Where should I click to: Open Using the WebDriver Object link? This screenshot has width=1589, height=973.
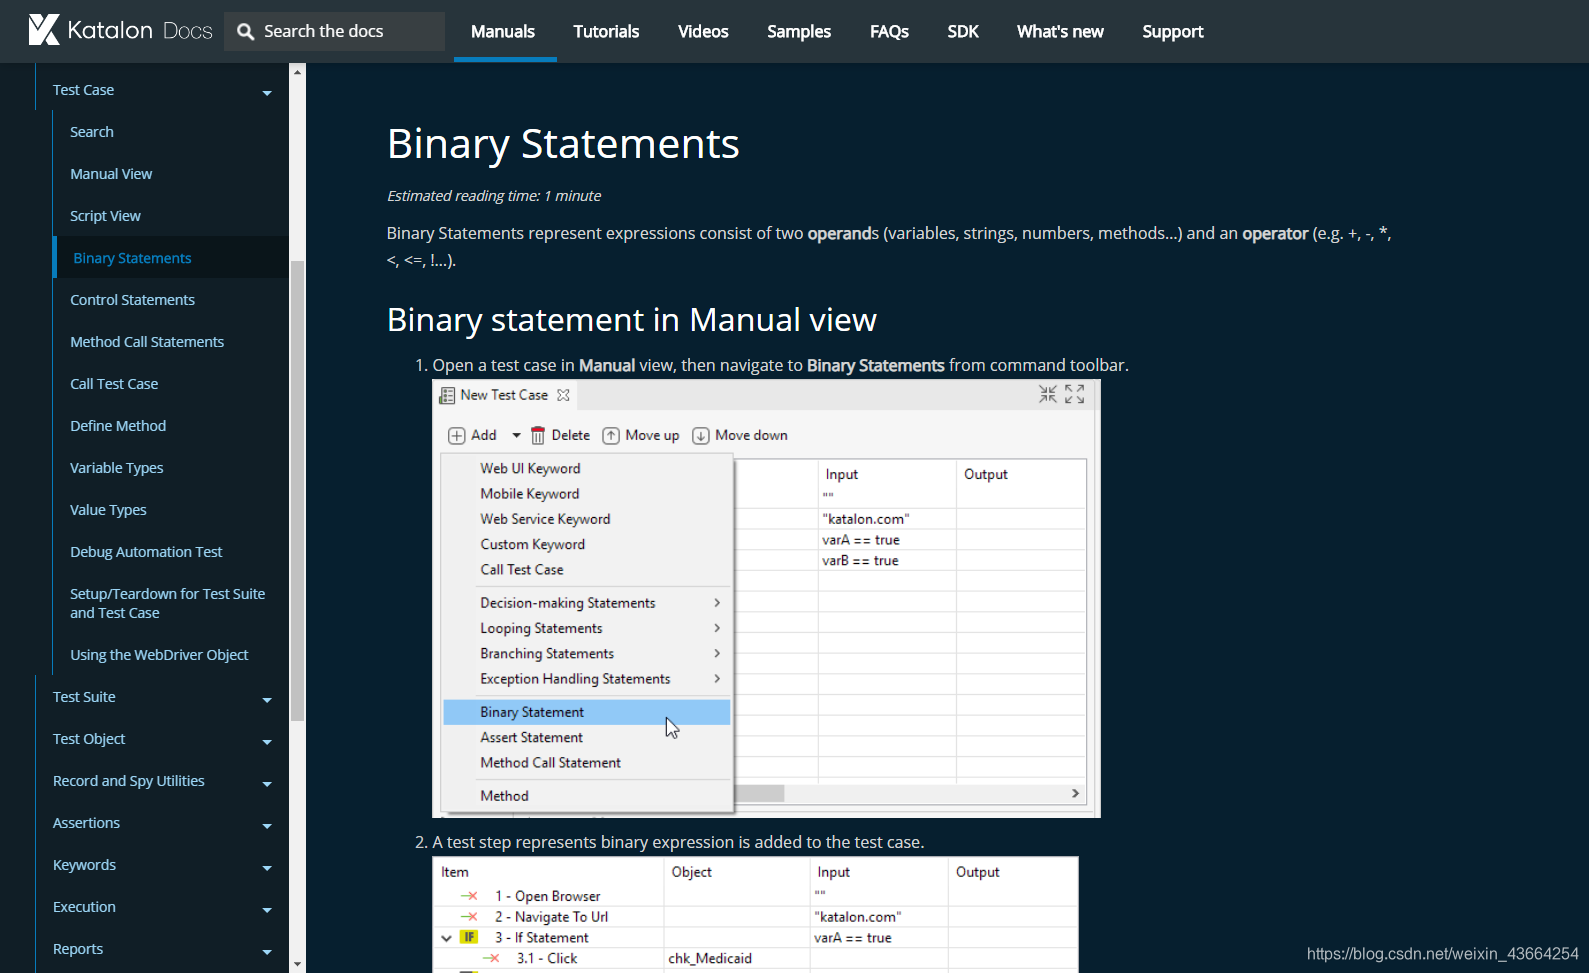point(159,655)
